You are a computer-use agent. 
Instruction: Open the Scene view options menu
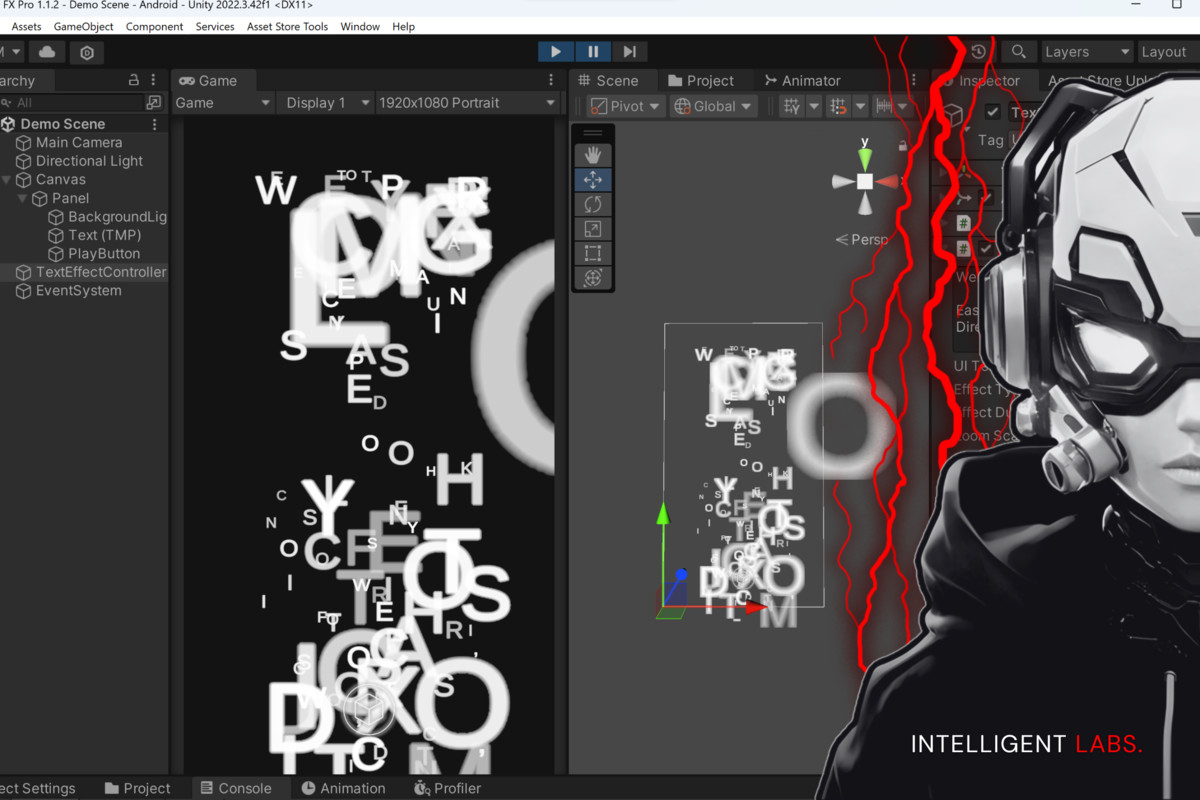coord(913,80)
